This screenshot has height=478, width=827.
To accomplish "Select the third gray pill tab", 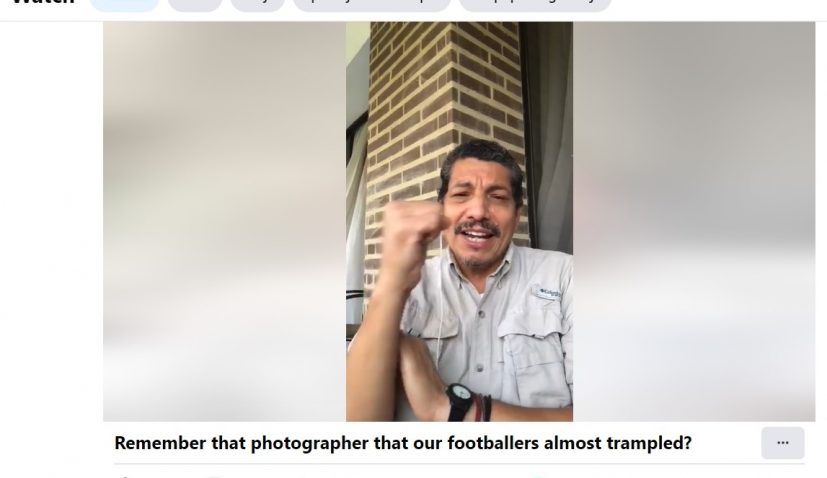I will pyautogui.click(x=258, y=5).
